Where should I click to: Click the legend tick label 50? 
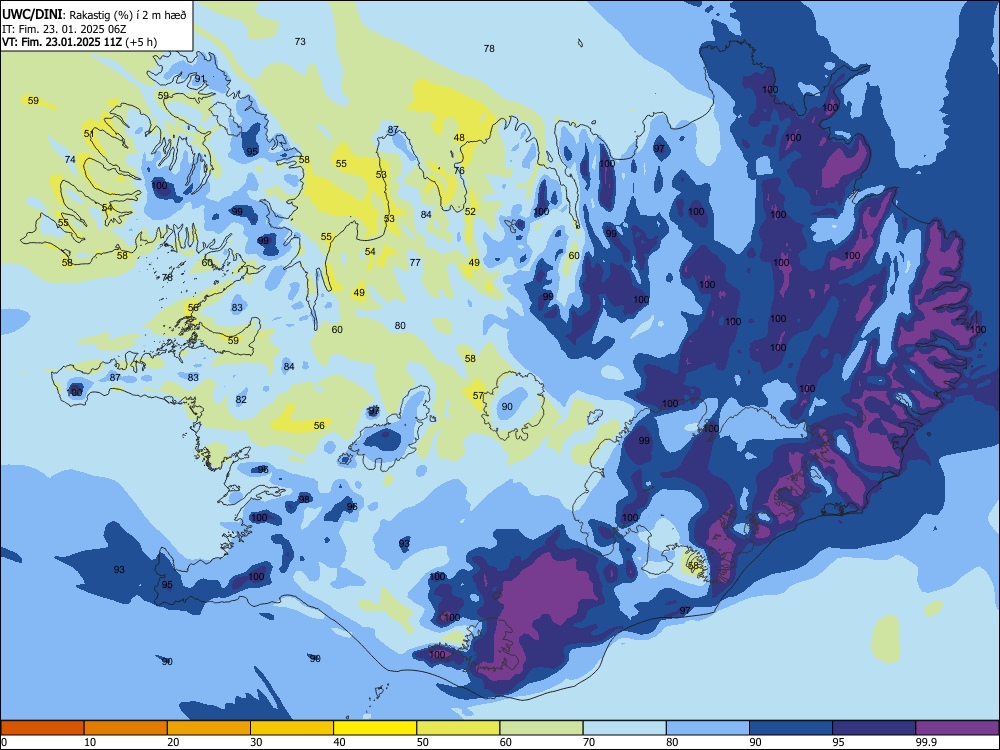(x=422, y=742)
